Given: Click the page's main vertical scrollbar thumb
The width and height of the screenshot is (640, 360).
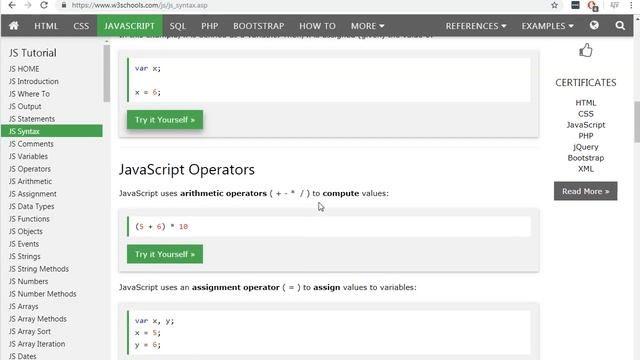Looking at the screenshot, I should click(x=637, y=122).
